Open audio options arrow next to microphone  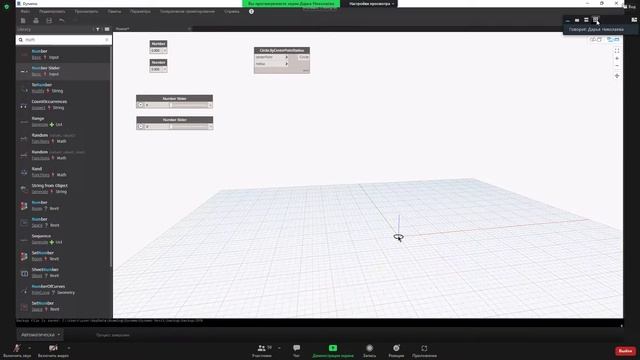tap(29, 348)
